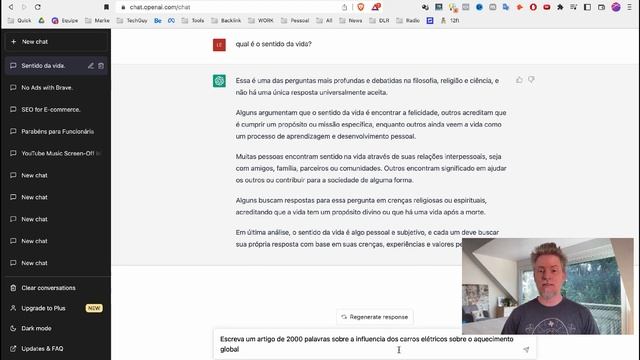Viewport: 640px width, 360px height.
Task: Open the All bookmarks folder
Action: 324,20
